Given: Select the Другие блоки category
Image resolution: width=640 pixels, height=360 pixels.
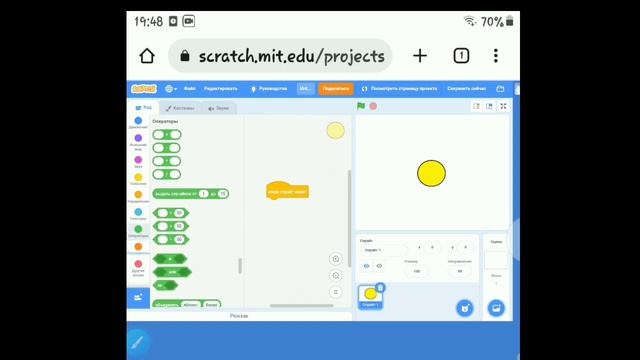Looking at the screenshot, I should (138, 268).
